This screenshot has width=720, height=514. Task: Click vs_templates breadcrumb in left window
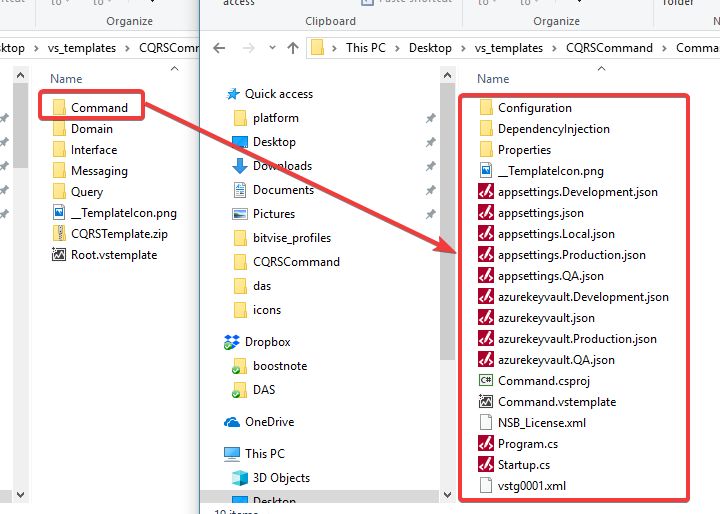click(x=82, y=48)
